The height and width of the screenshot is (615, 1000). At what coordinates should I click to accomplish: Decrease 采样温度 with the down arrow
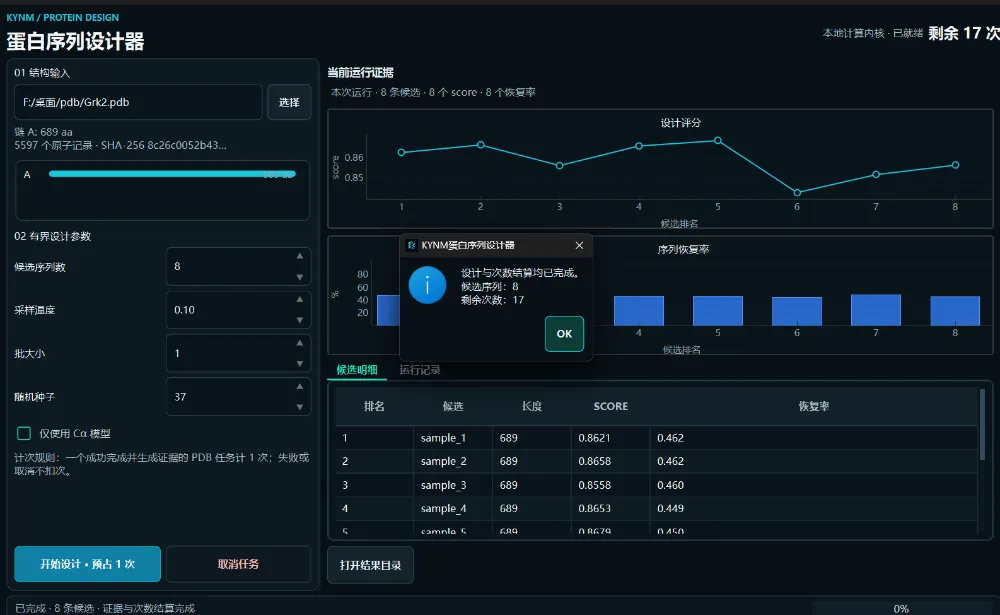(x=300, y=320)
